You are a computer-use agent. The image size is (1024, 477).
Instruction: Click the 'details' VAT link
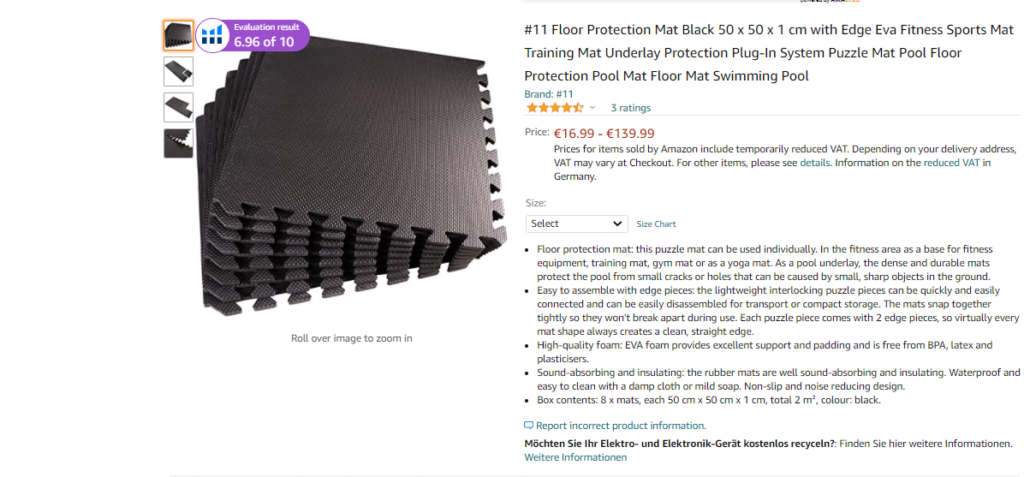pyautogui.click(x=814, y=162)
